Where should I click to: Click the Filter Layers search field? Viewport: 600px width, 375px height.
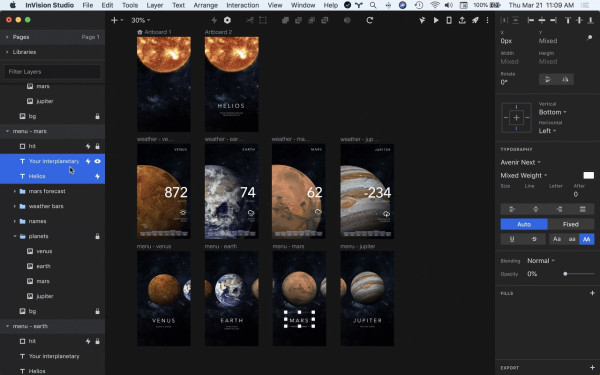point(52,72)
